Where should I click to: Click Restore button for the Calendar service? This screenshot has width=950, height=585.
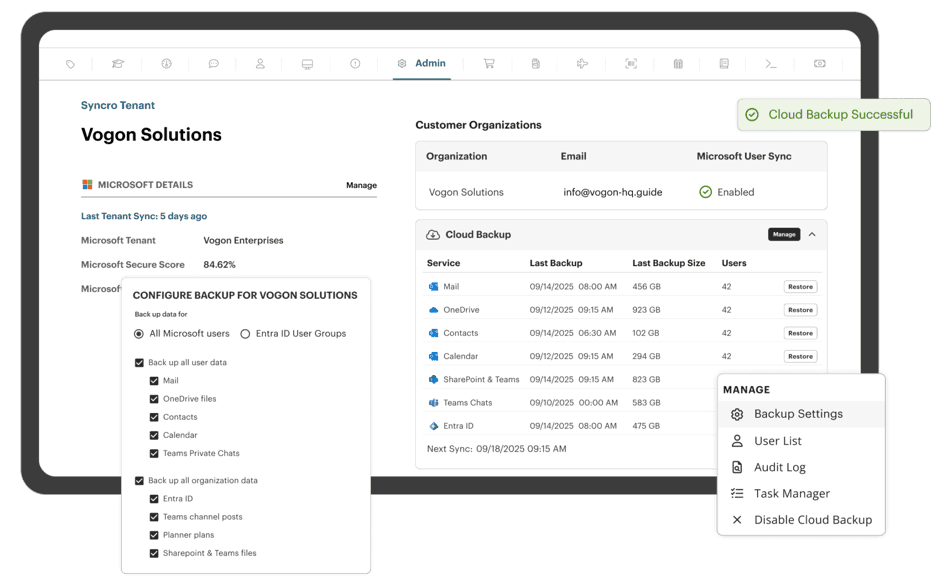(800, 357)
